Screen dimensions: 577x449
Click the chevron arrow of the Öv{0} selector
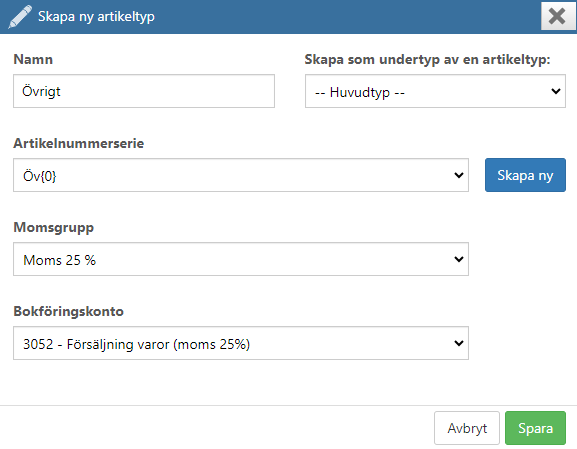click(459, 175)
